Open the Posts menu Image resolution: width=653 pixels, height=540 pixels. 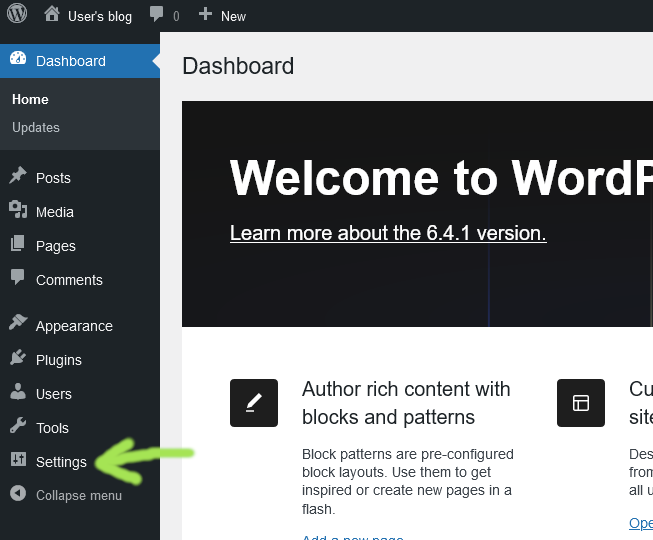click(x=53, y=178)
